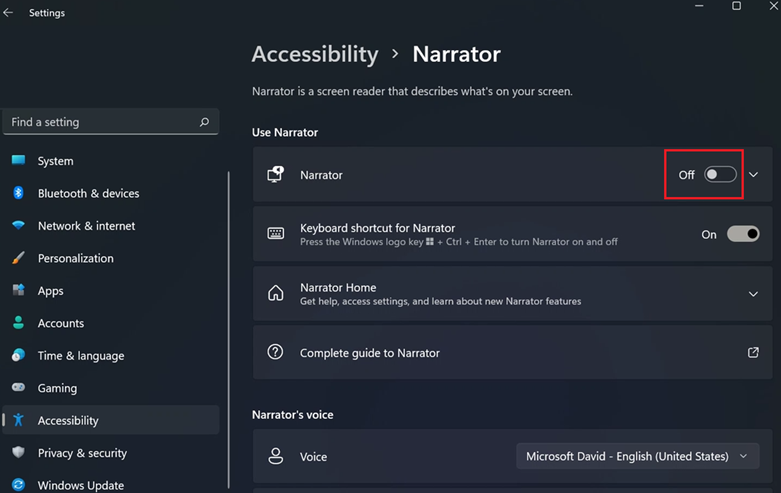Click the System icon in sidebar
This screenshot has height=493, width=781.
(18, 161)
